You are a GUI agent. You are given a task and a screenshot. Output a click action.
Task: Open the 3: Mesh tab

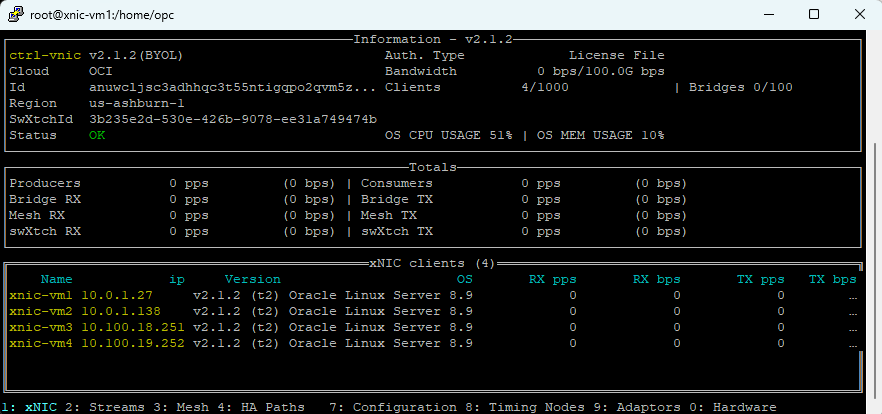(183, 407)
